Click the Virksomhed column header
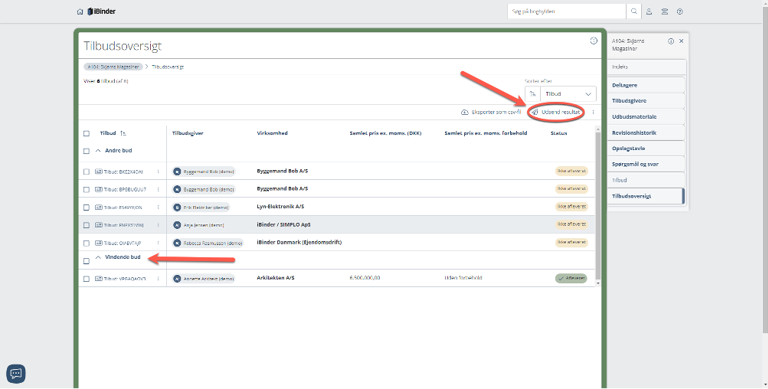768x389 pixels. pos(272,133)
